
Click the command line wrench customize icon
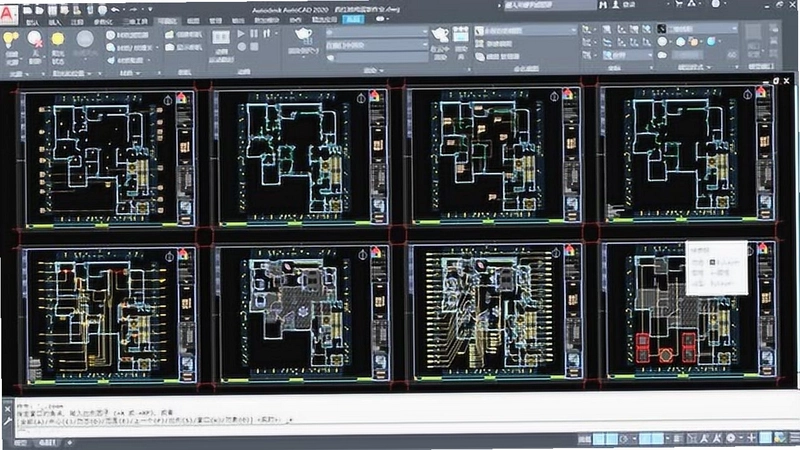(7, 421)
